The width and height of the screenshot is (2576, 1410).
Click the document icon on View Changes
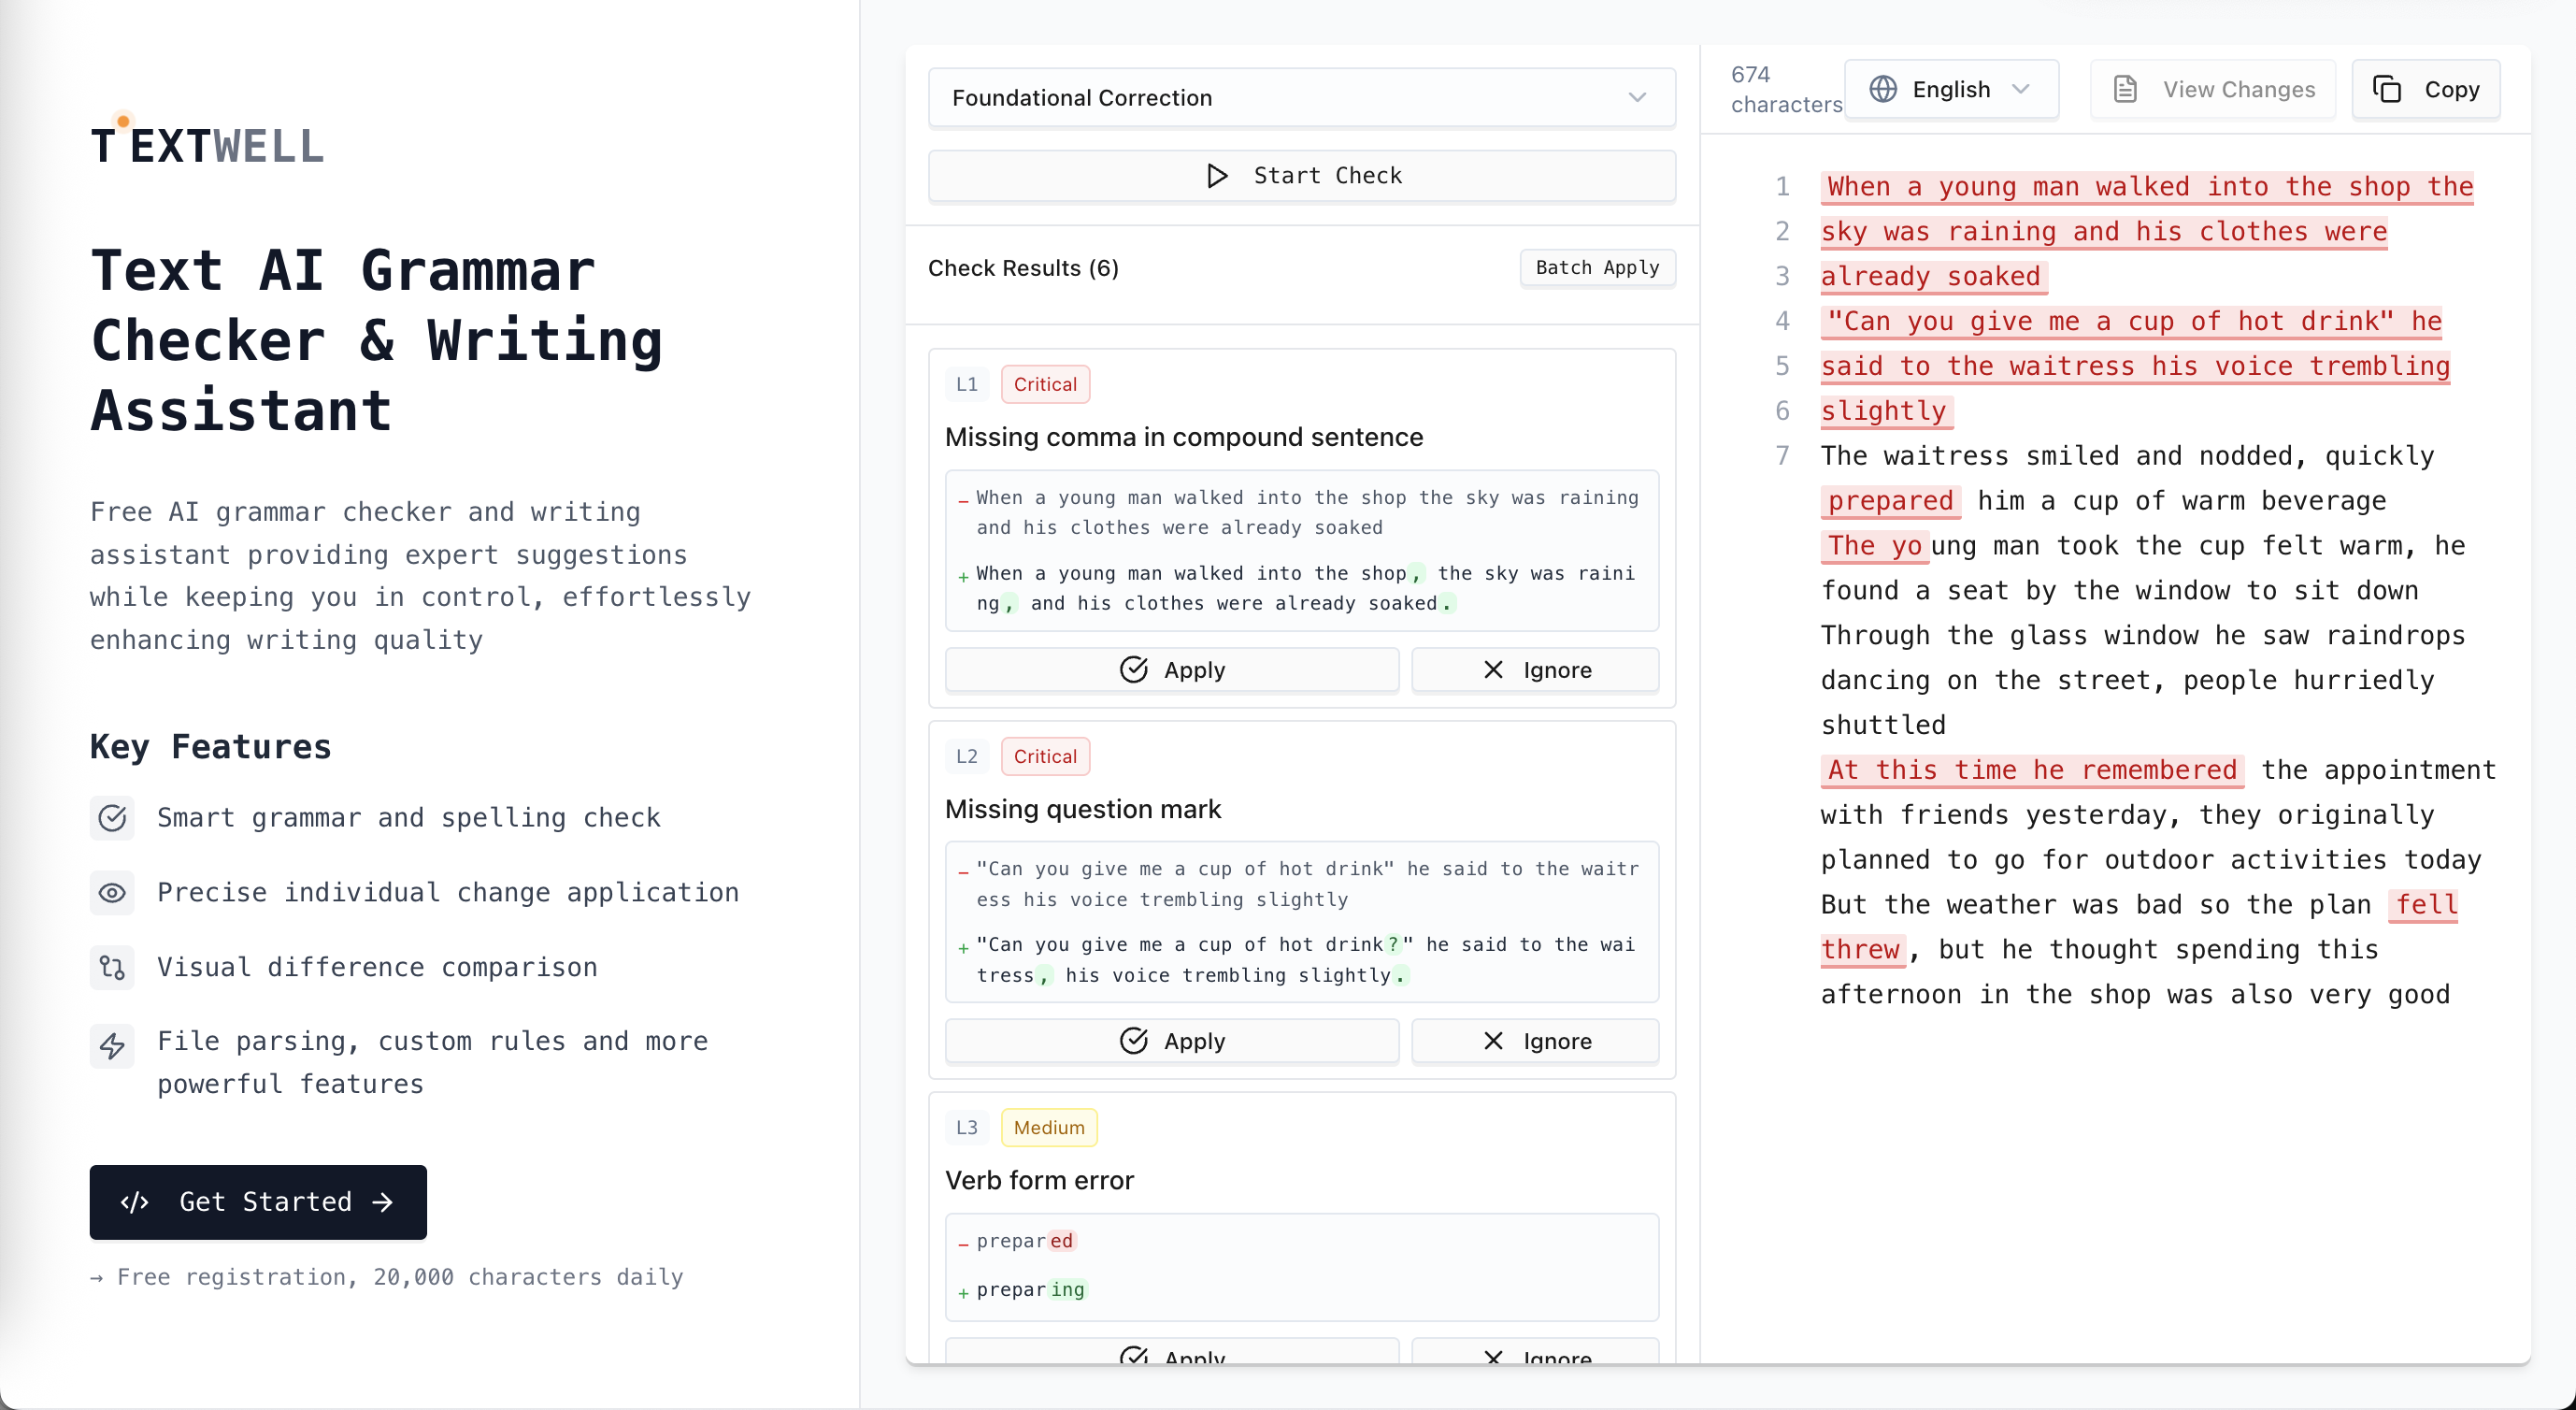[2125, 89]
